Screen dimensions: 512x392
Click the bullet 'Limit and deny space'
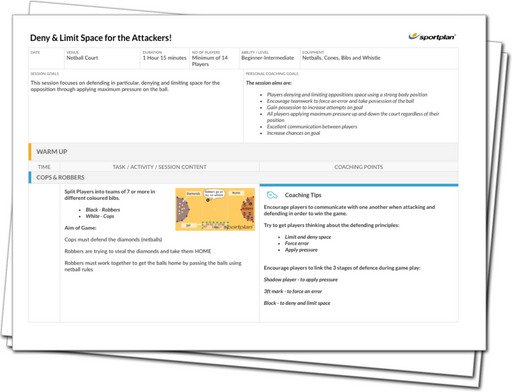click(x=308, y=237)
